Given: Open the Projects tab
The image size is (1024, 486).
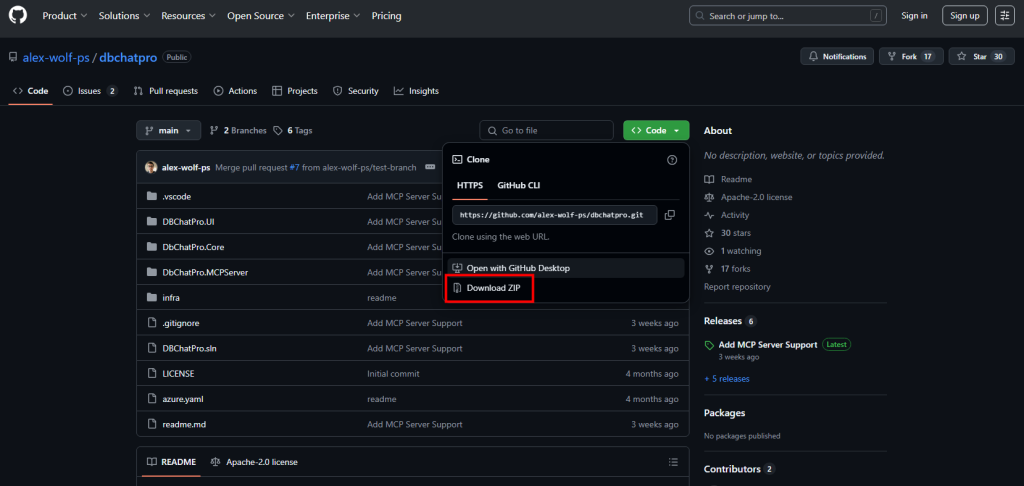Looking at the screenshot, I should pyautogui.click(x=295, y=91).
